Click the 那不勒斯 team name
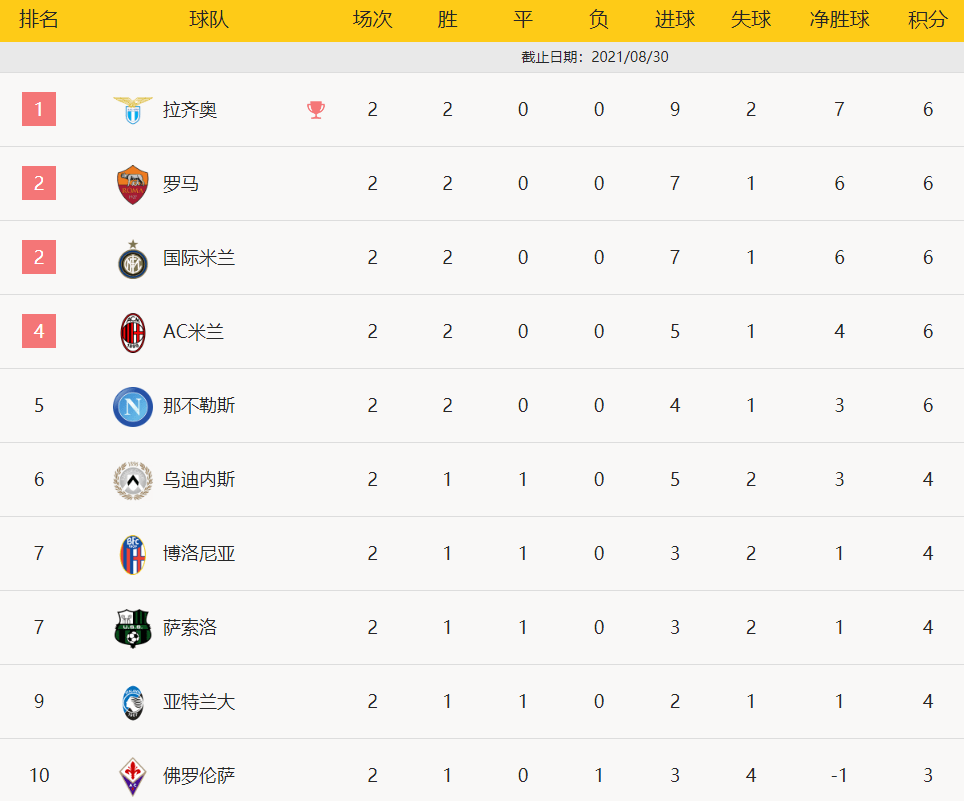The height and width of the screenshot is (801, 964). pyautogui.click(x=199, y=406)
